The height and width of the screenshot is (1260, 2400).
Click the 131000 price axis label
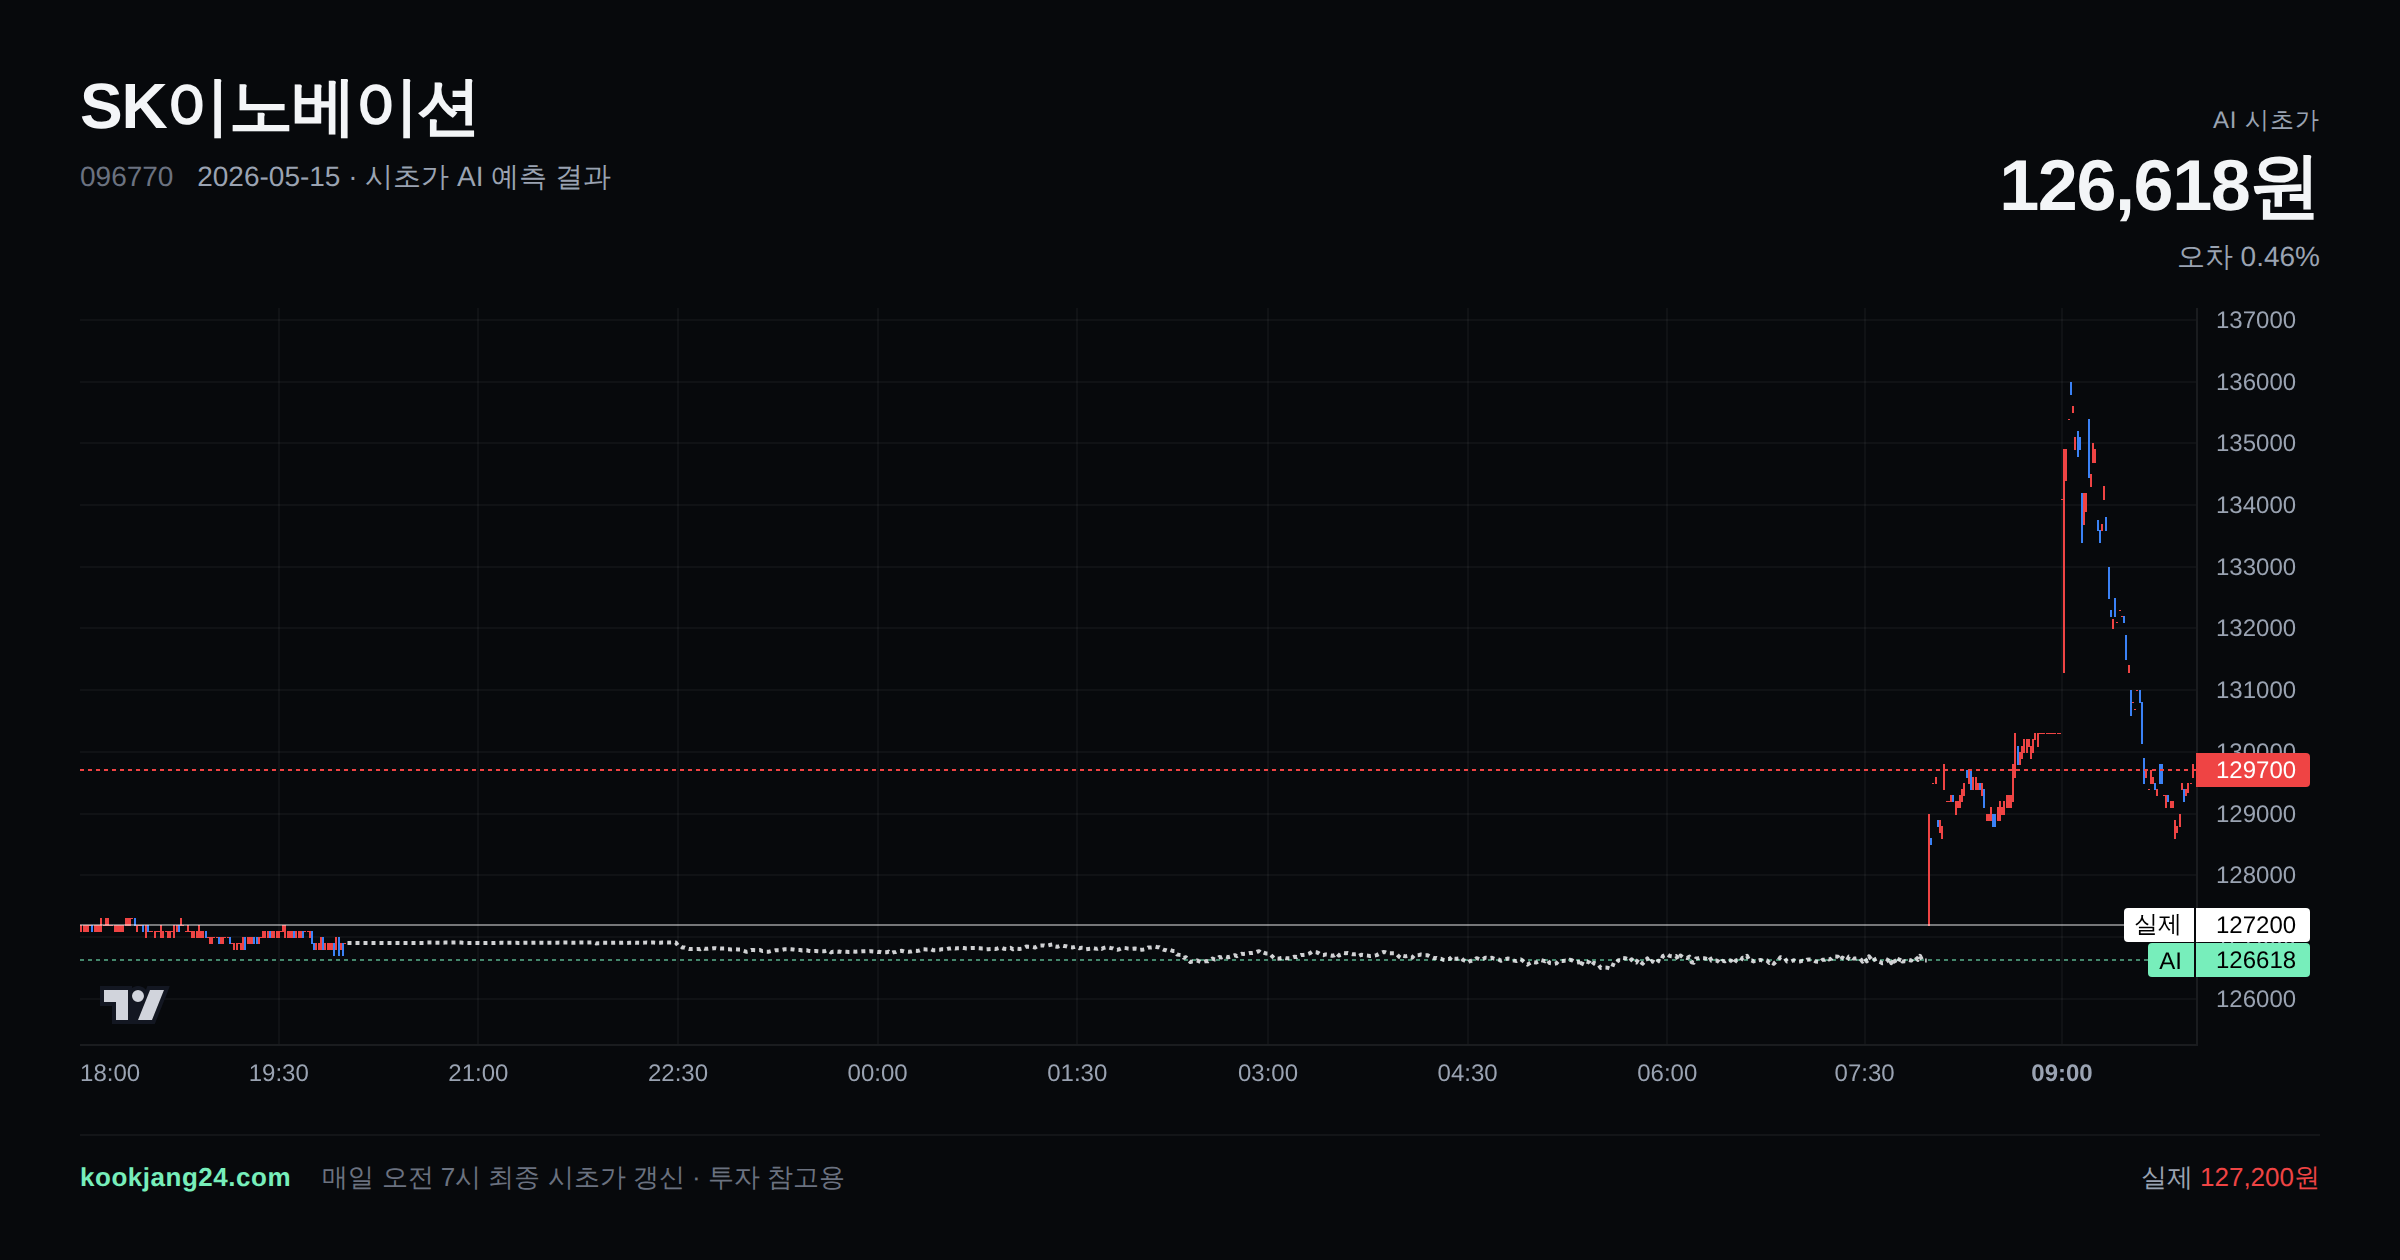2255,690
